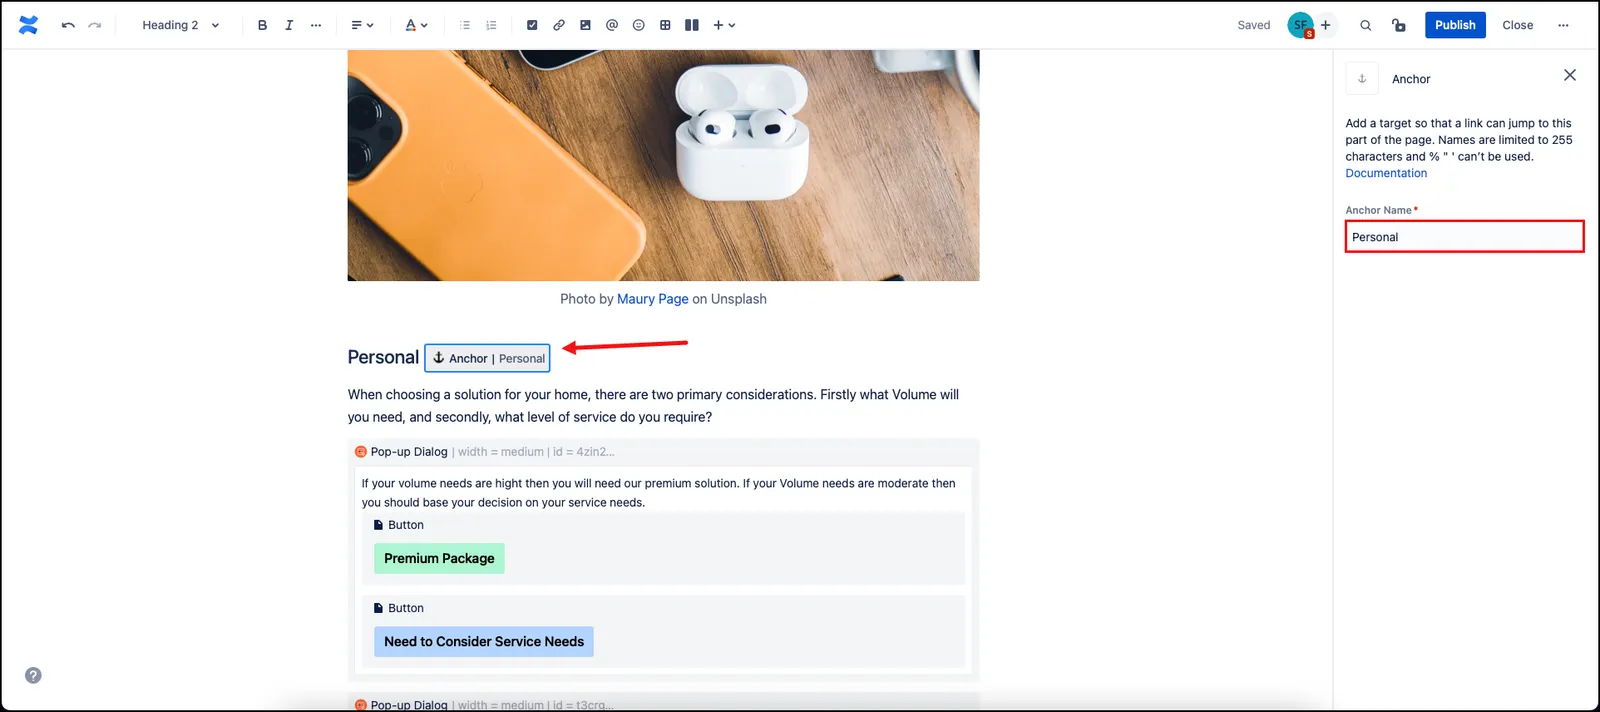Click the 'Photo by' caption text
1600x712 pixels.
pyautogui.click(x=587, y=299)
